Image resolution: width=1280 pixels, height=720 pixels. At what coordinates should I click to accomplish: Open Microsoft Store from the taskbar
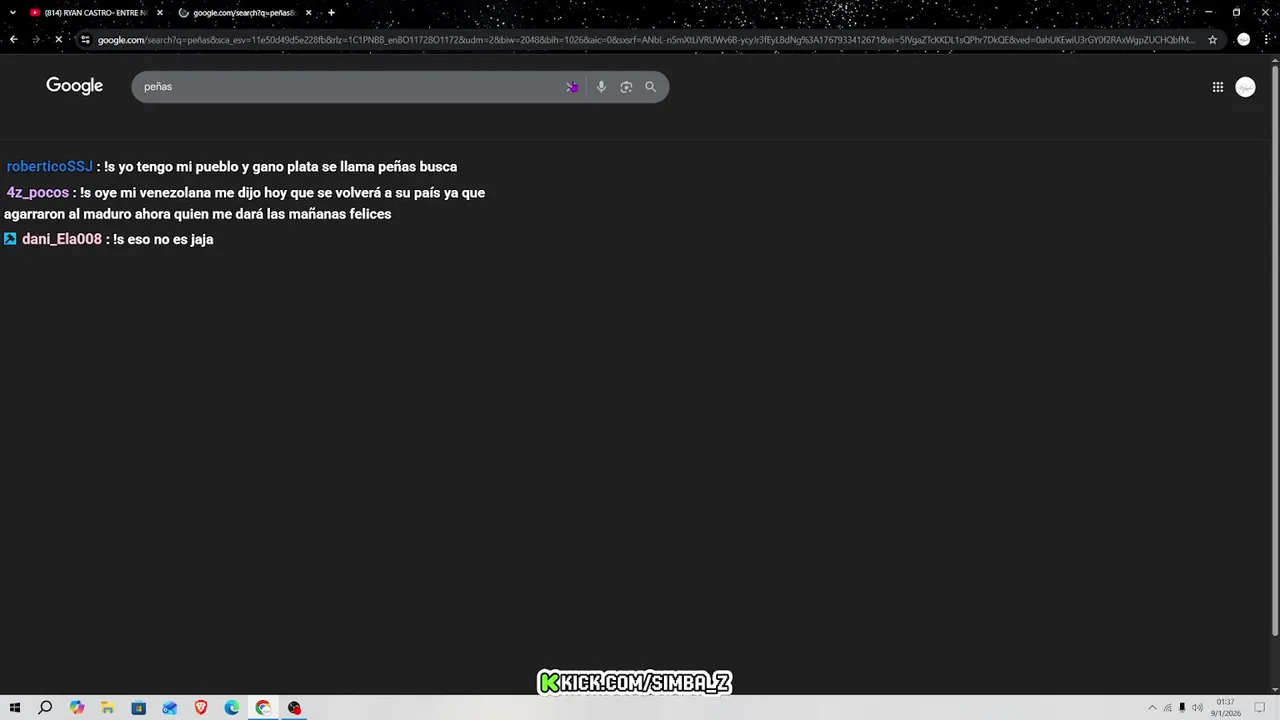(x=138, y=708)
